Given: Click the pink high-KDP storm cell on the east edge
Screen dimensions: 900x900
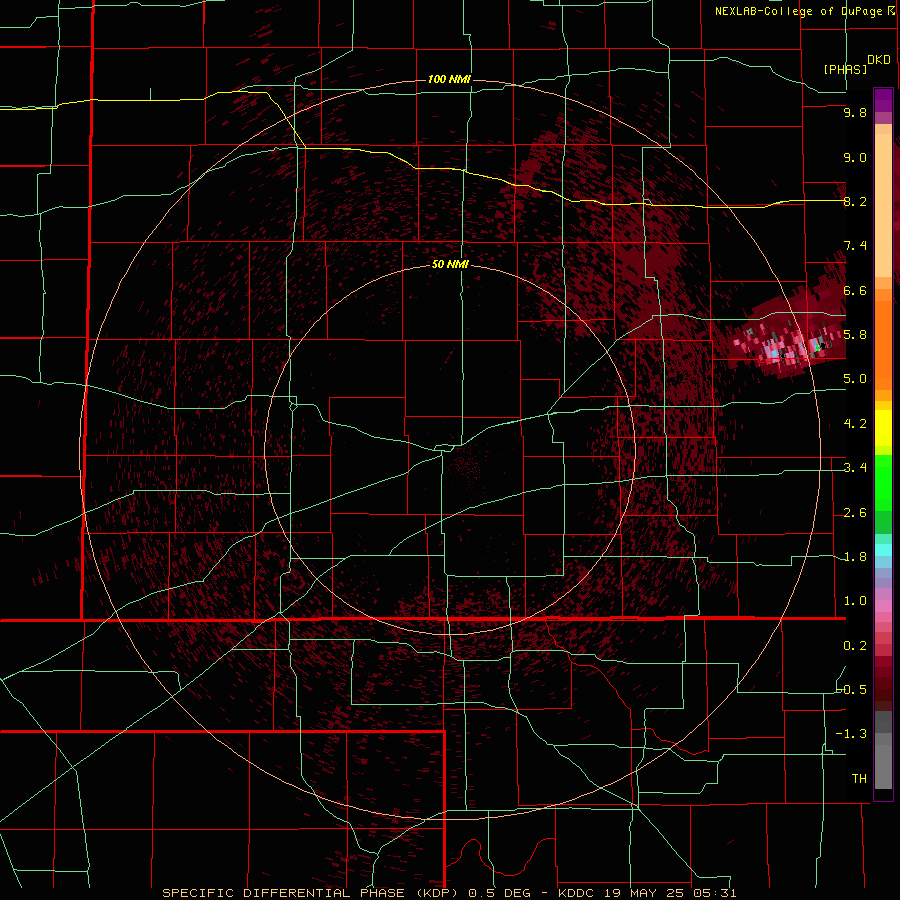Looking at the screenshot, I should pos(786,344).
